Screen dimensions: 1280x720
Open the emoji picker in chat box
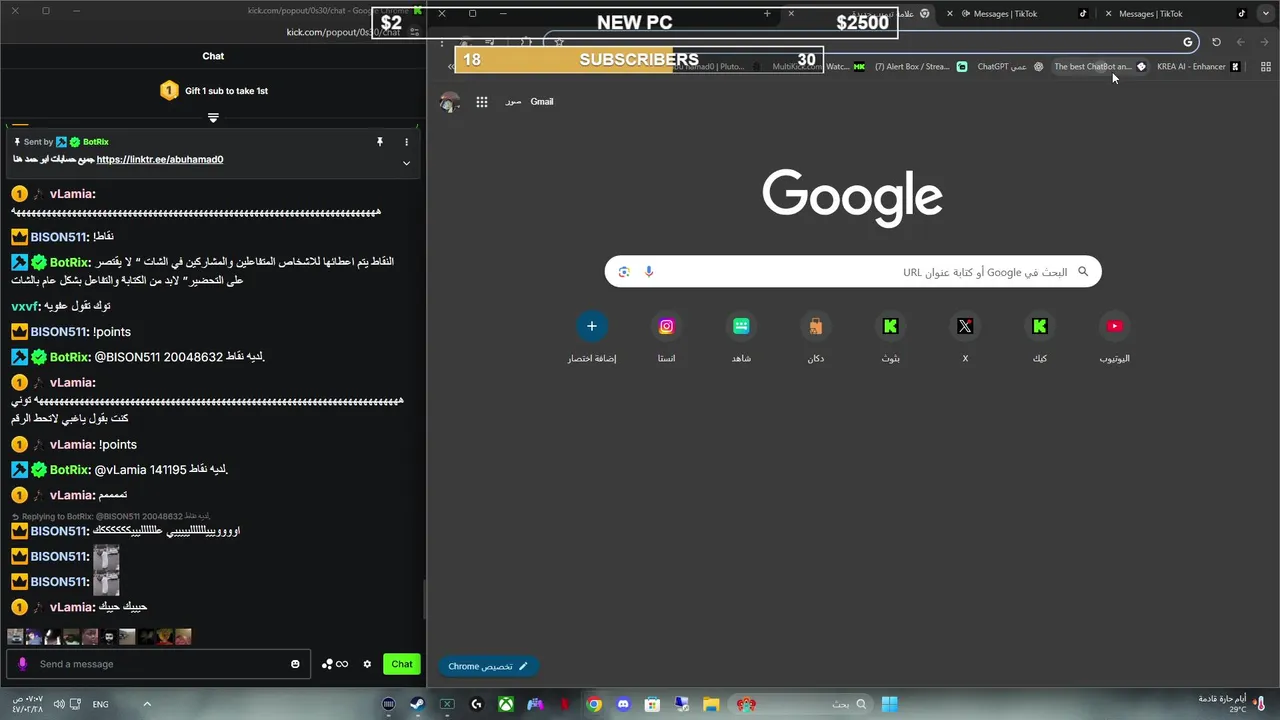295,664
